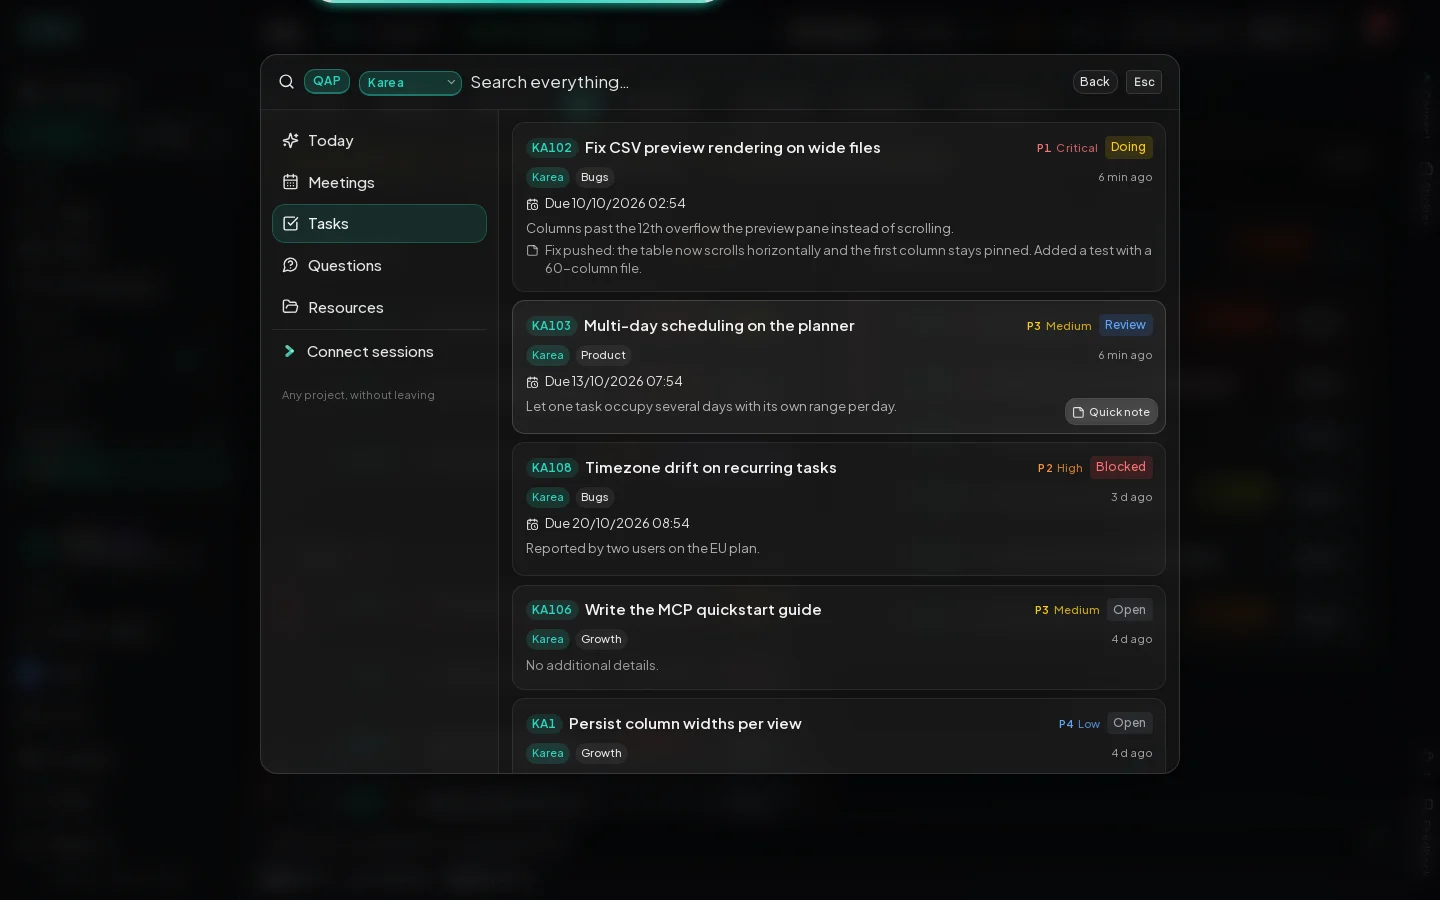The width and height of the screenshot is (1440, 900).
Task: Click calendar icon on KA102 due date
Action: pos(532,204)
